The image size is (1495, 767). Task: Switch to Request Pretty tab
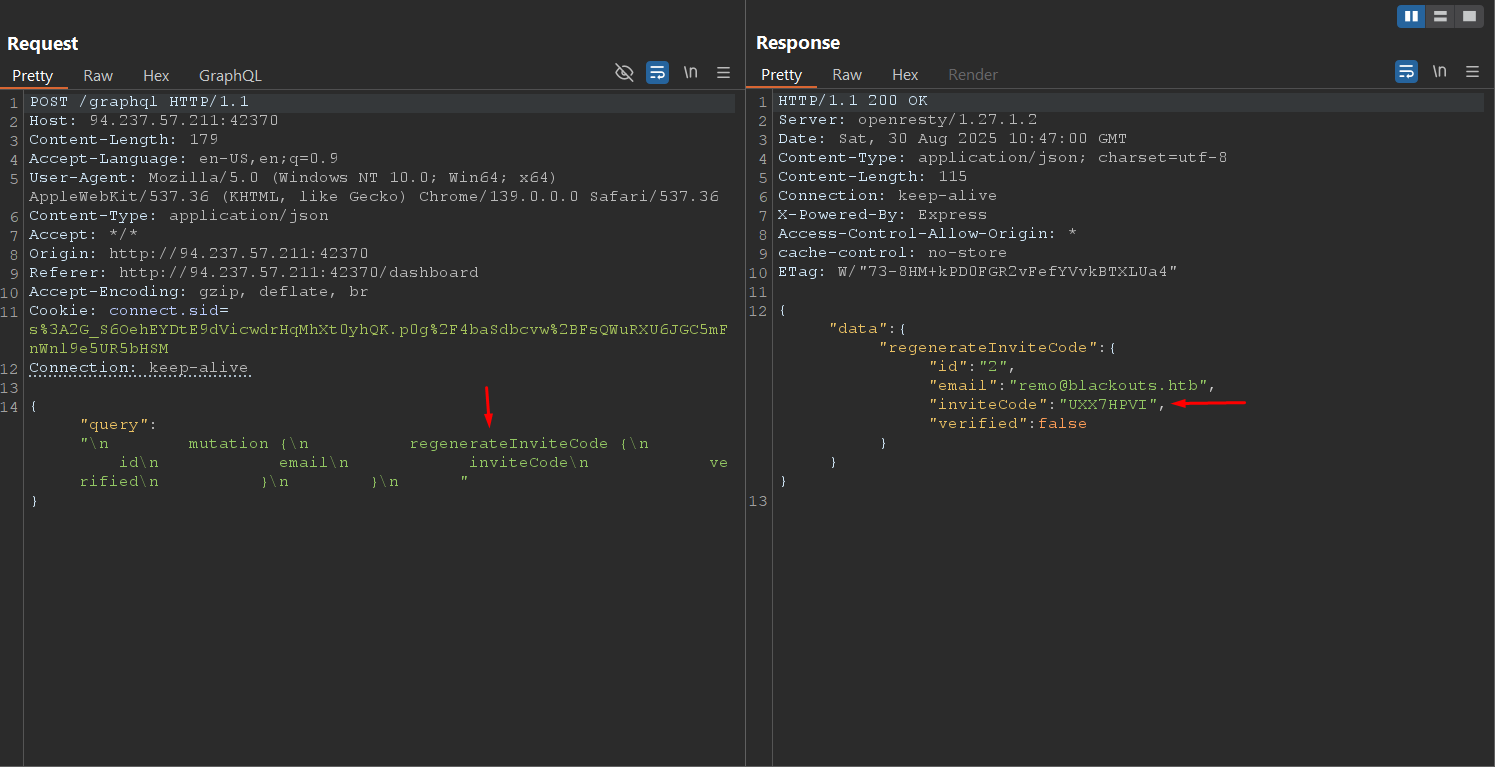33,76
